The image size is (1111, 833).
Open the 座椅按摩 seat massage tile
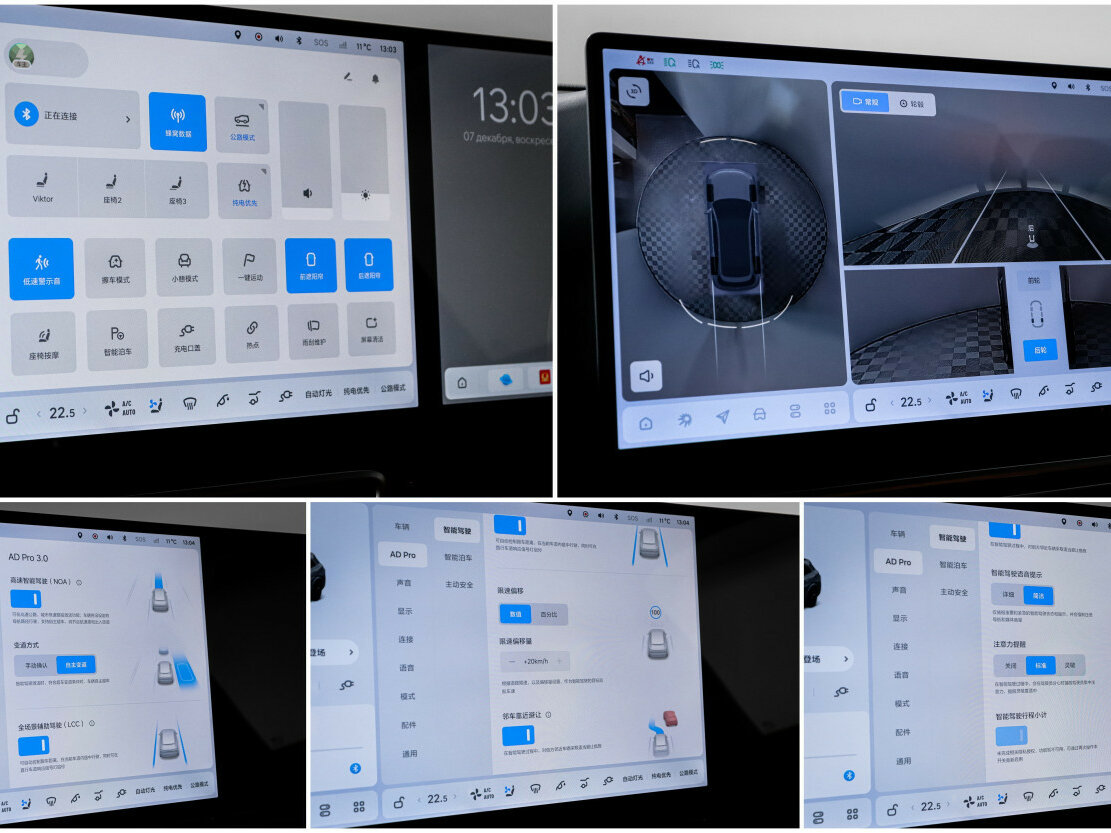(x=42, y=342)
